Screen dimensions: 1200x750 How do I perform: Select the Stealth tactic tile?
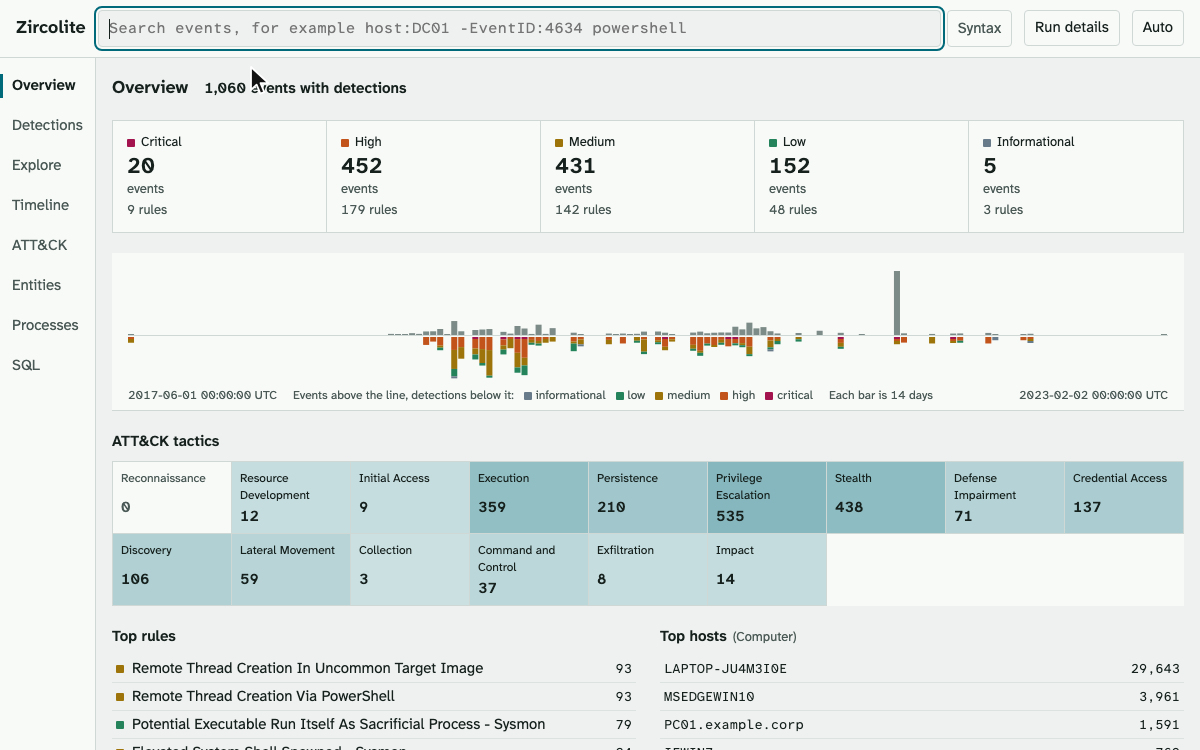point(886,497)
